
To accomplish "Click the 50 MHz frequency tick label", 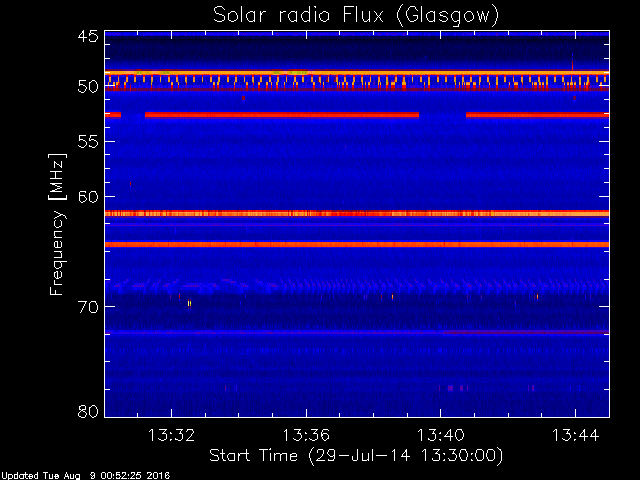I will [x=88, y=87].
